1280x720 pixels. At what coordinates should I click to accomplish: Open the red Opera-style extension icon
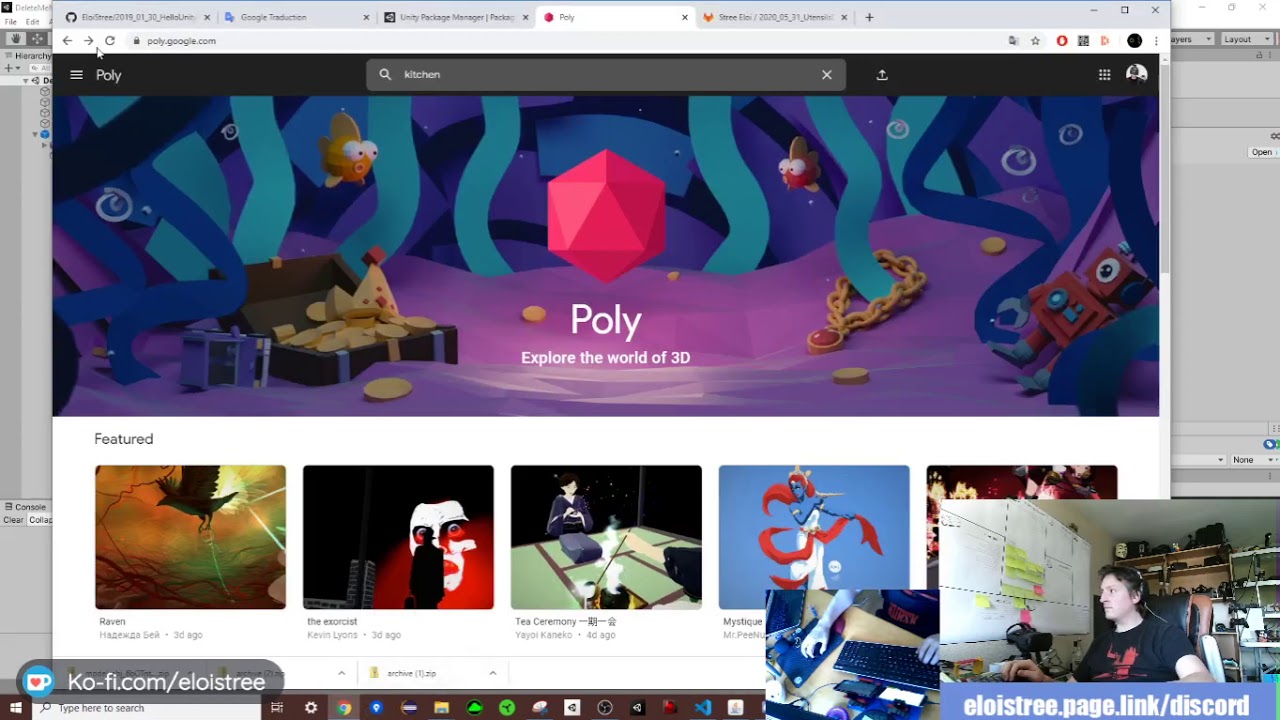click(1062, 41)
